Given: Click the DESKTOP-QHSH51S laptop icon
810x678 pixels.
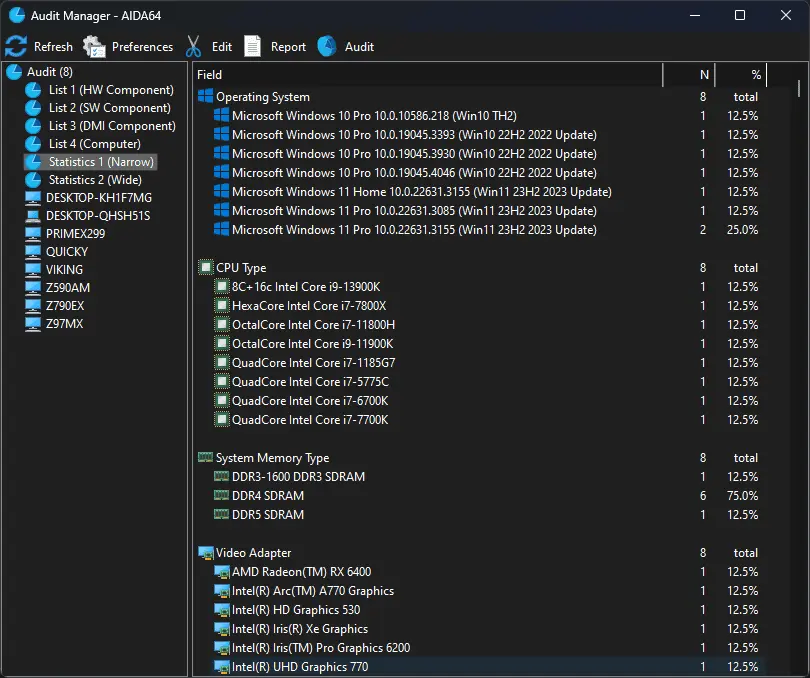Looking at the screenshot, I should coord(33,216).
